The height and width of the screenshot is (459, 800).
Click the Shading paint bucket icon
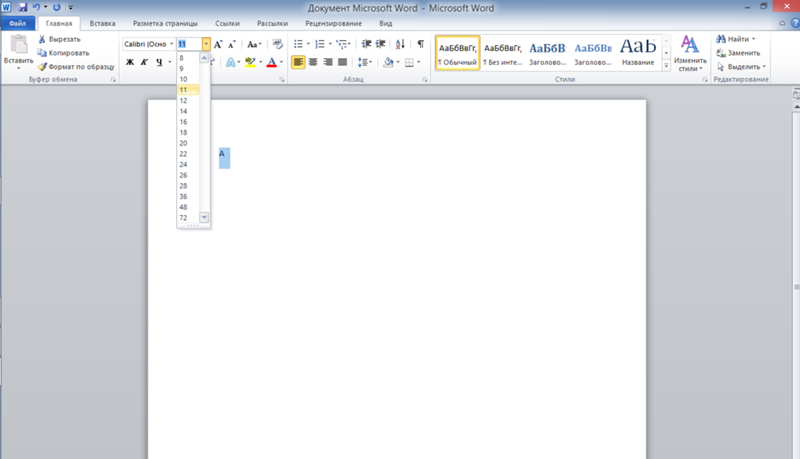coord(388,62)
